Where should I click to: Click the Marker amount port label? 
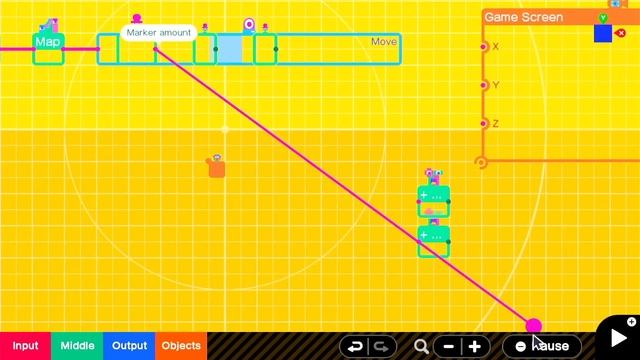[x=158, y=33]
